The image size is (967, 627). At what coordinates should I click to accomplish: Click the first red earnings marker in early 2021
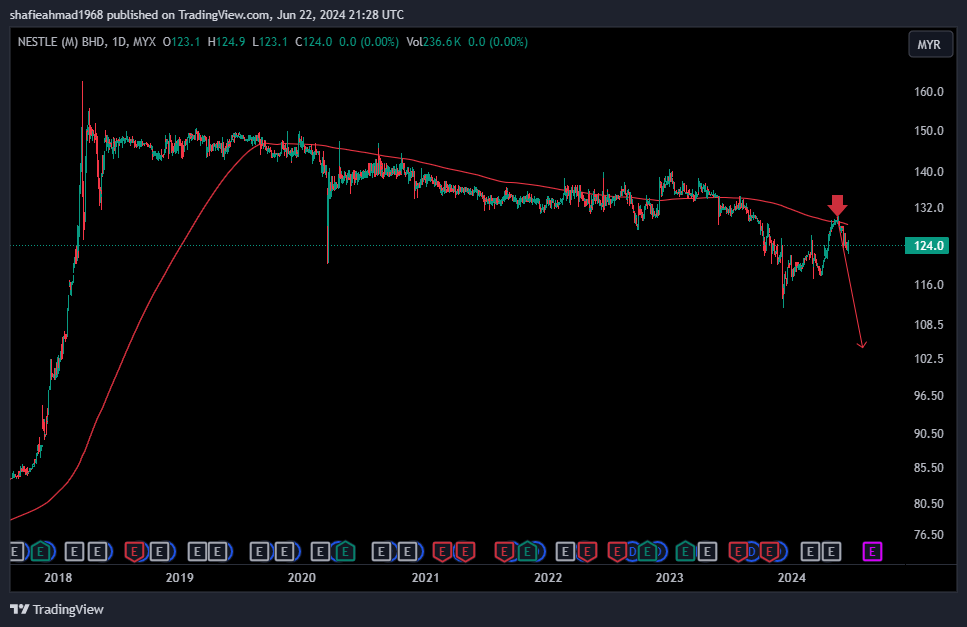442,551
